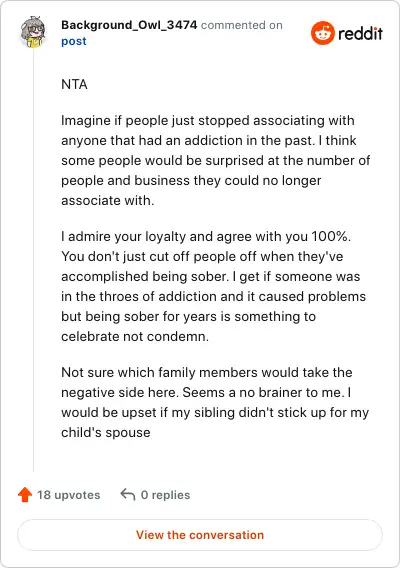This screenshot has width=400, height=568.
Task: Click the paragraph starting "I admire your loyalty"
Action: (x=214, y=286)
